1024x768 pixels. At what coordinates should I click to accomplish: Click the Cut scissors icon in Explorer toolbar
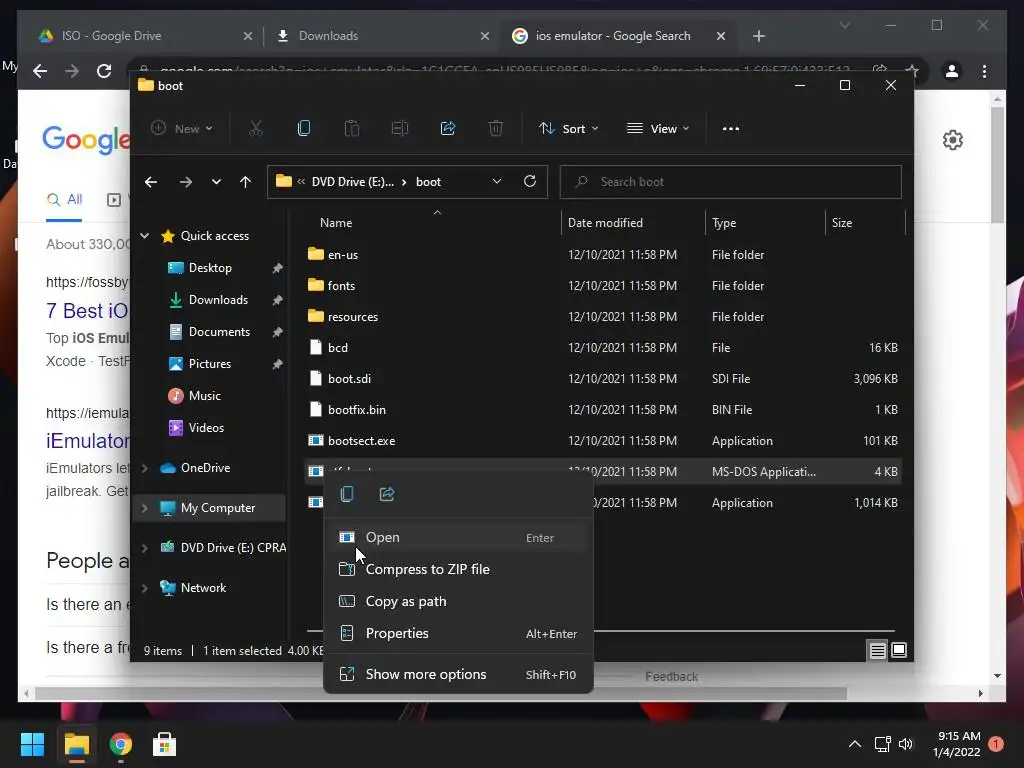255,129
